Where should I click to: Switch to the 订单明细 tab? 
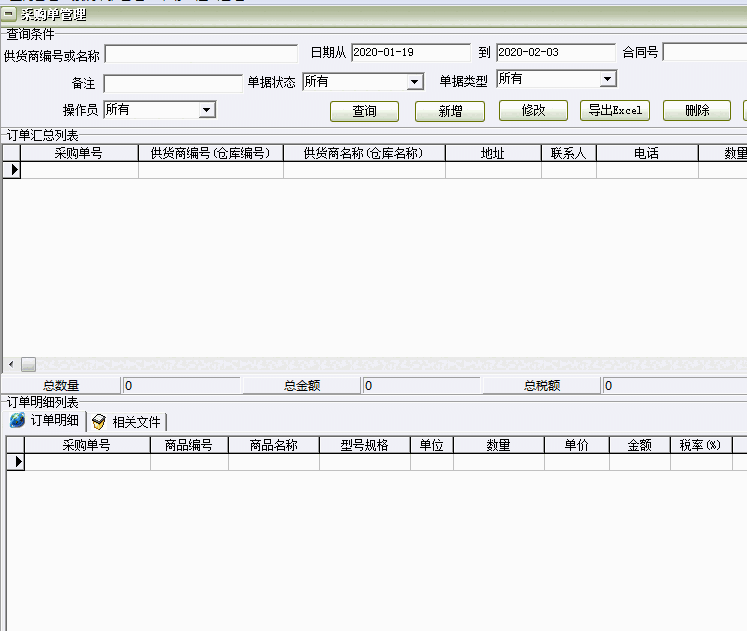(46, 421)
